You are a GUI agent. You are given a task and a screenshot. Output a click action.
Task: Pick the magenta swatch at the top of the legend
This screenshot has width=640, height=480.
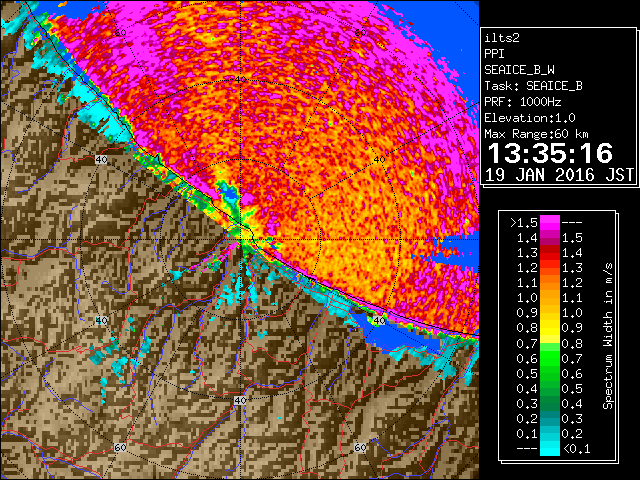click(x=550, y=222)
